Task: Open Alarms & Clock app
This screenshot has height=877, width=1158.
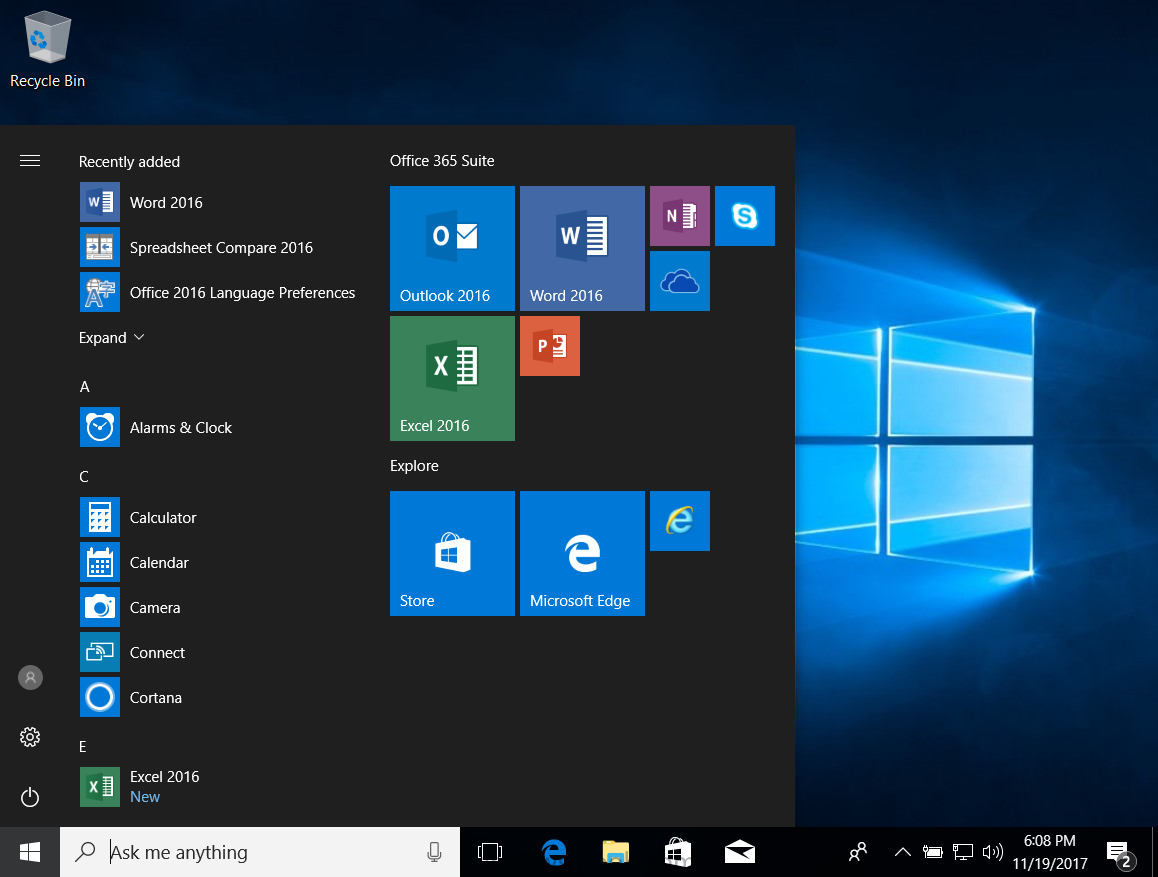Action: pos(222,427)
